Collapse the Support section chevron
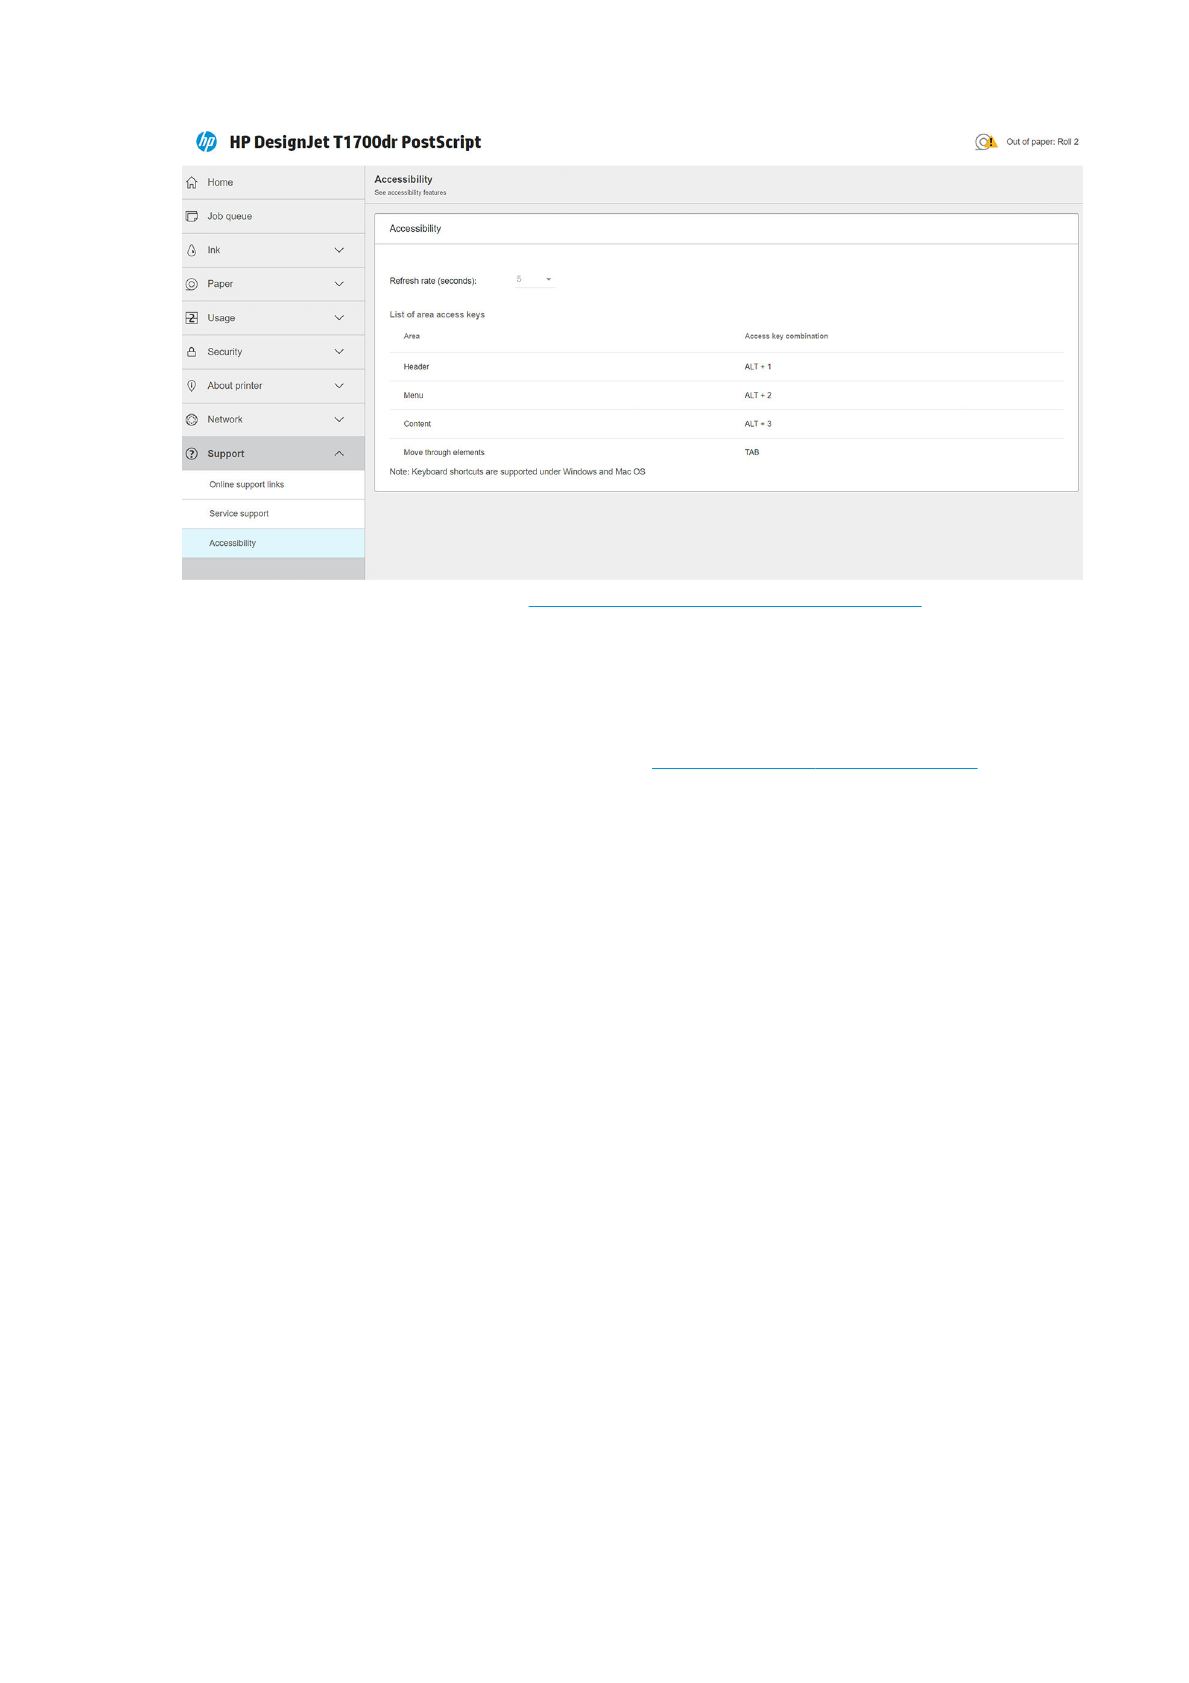Screen dimensions: 1189x1683 (339, 454)
